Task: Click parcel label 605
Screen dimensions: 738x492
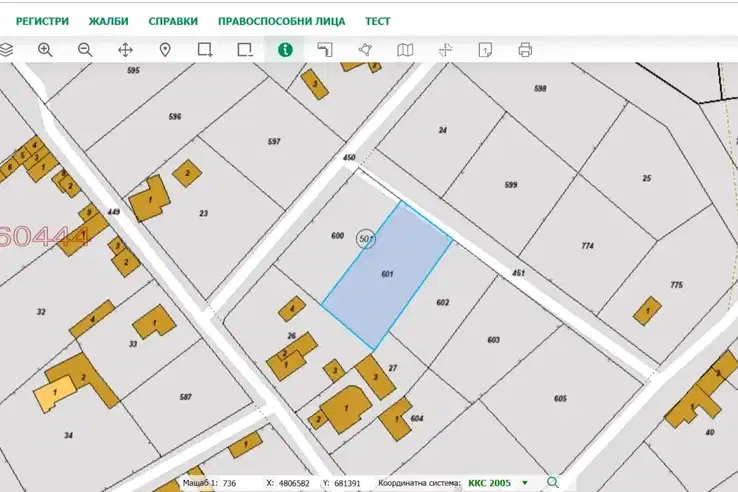Action: click(x=560, y=398)
